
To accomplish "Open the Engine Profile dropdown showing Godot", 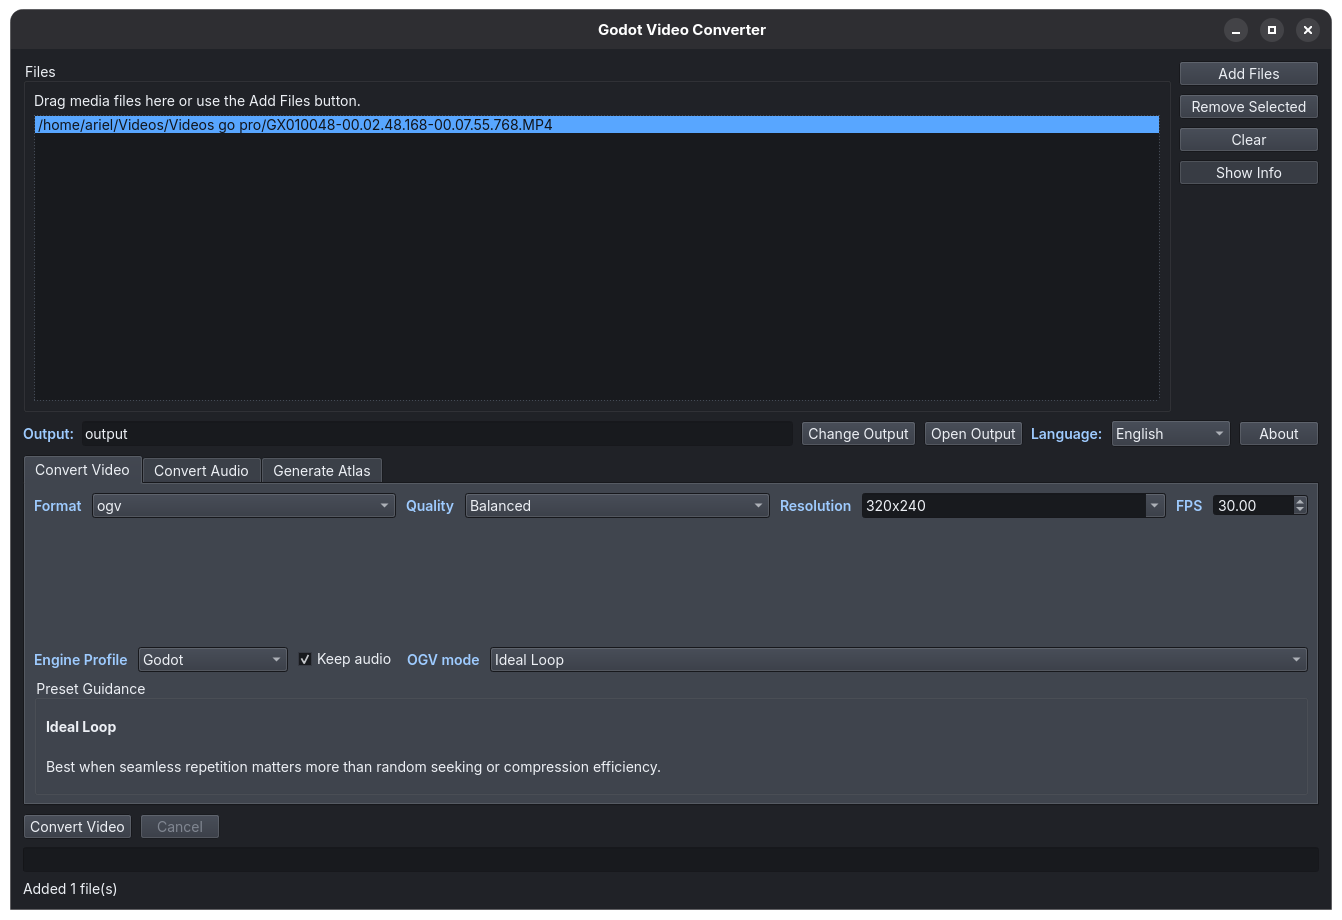I will [x=213, y=660].
